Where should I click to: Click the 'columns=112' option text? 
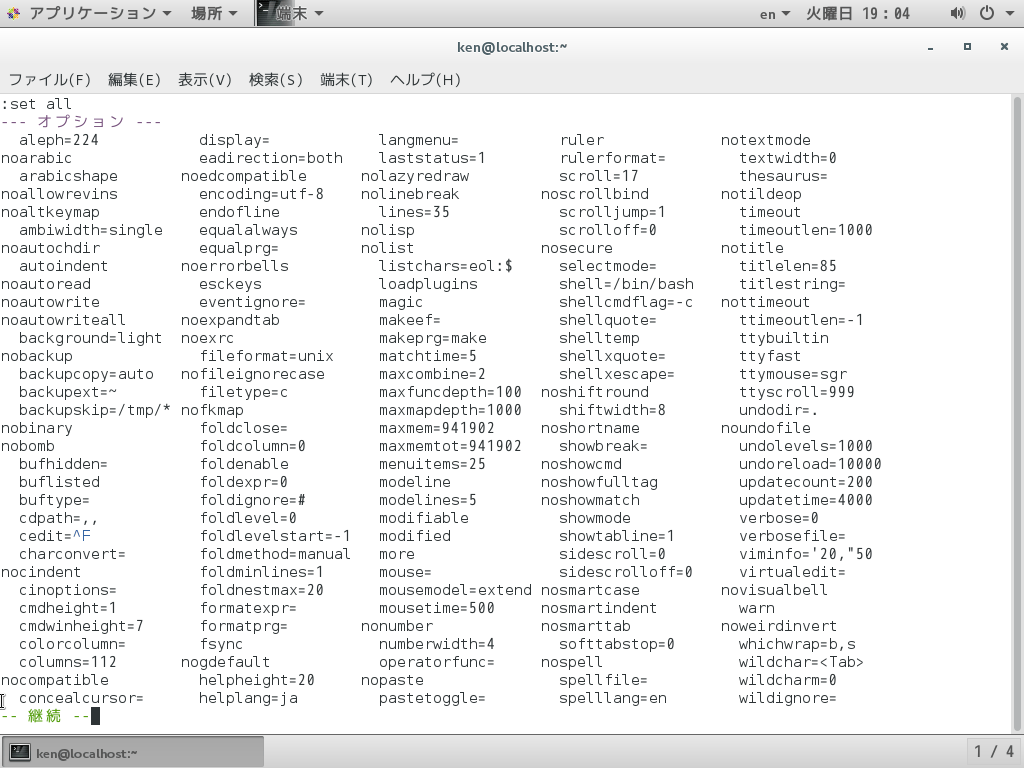tap(68, 662)
